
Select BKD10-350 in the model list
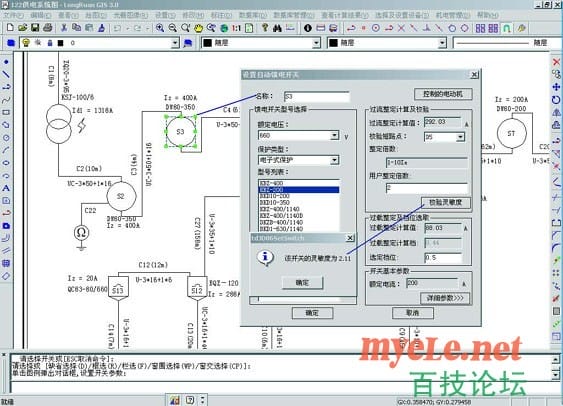(x=298, y=202)
